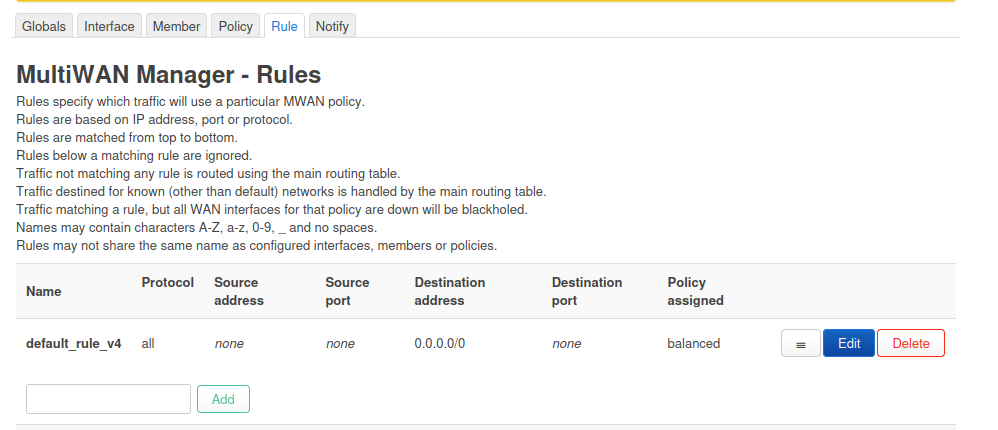
Task: Open the Globals tab
Action: coord(44,27)
